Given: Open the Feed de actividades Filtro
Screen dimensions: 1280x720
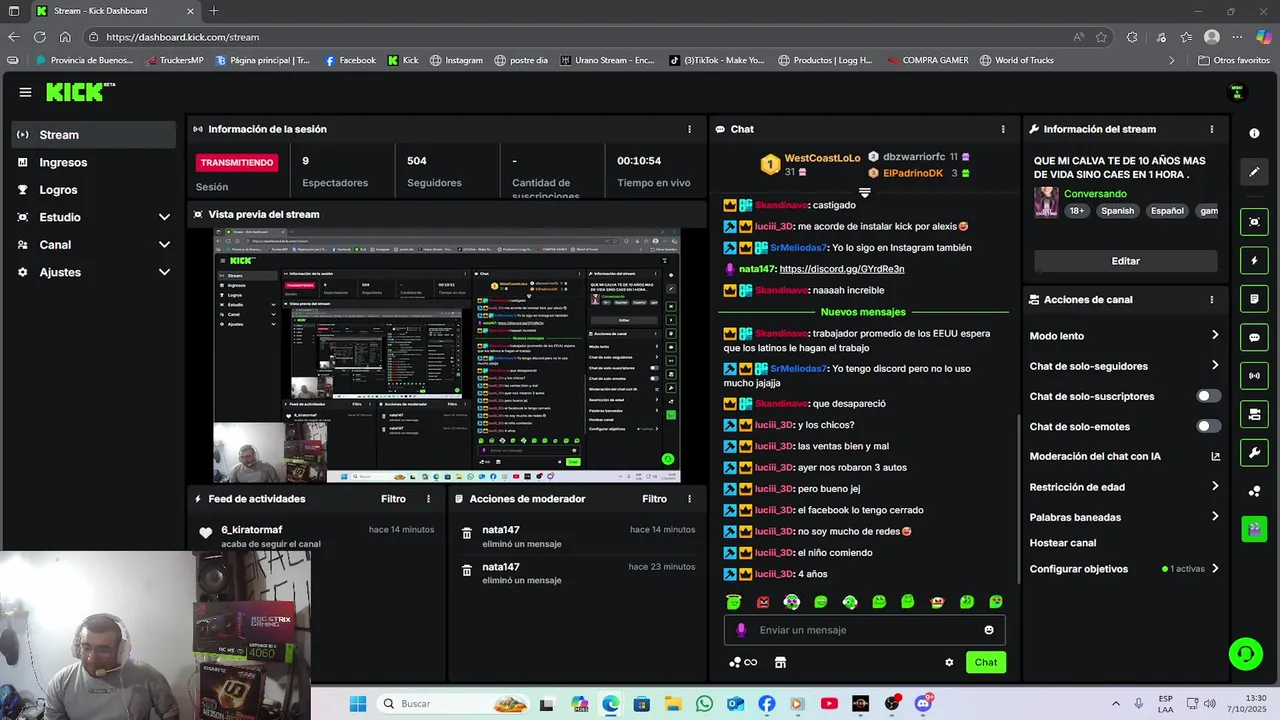Looking at the screenshot, I should coord(393,499).
